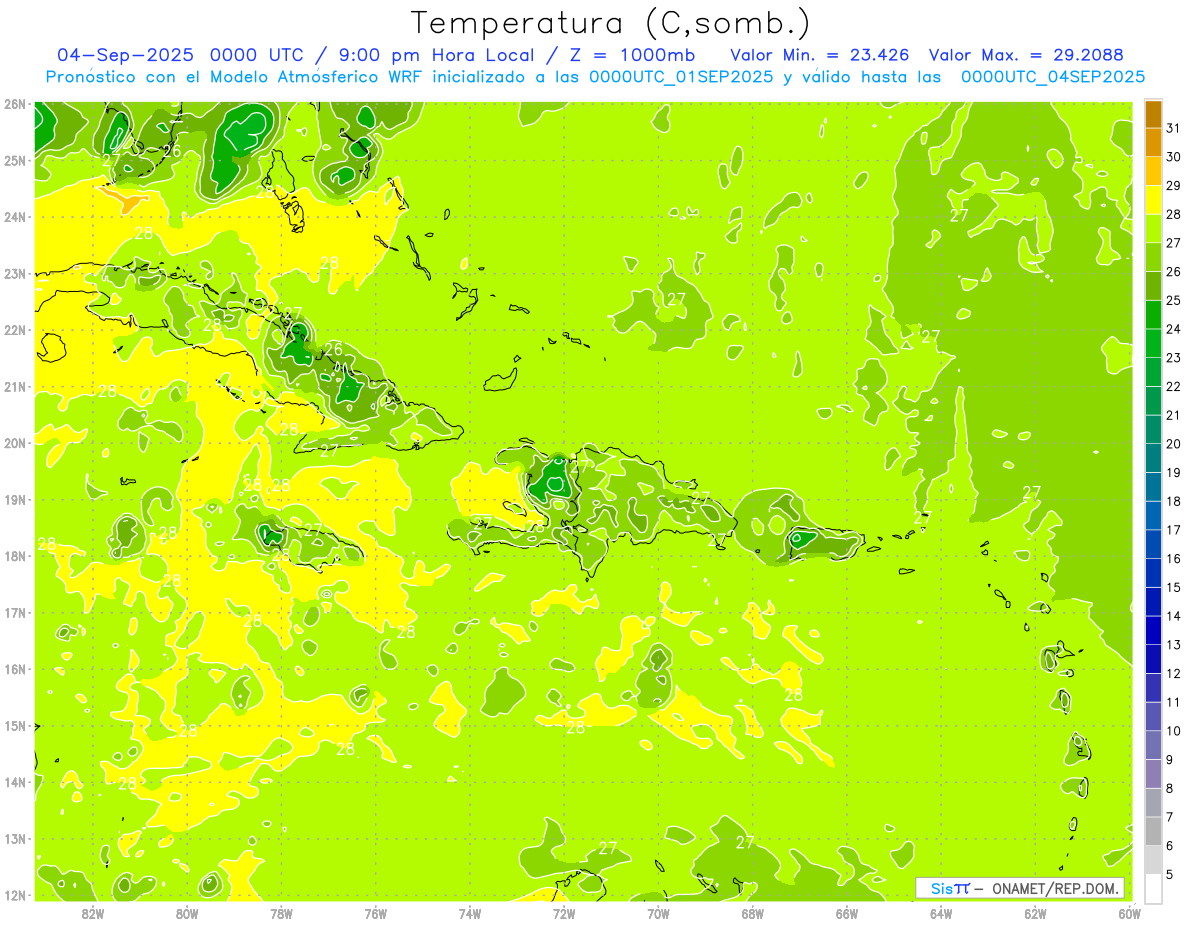Click the "70W" longitude axis label

click(658, 914)
